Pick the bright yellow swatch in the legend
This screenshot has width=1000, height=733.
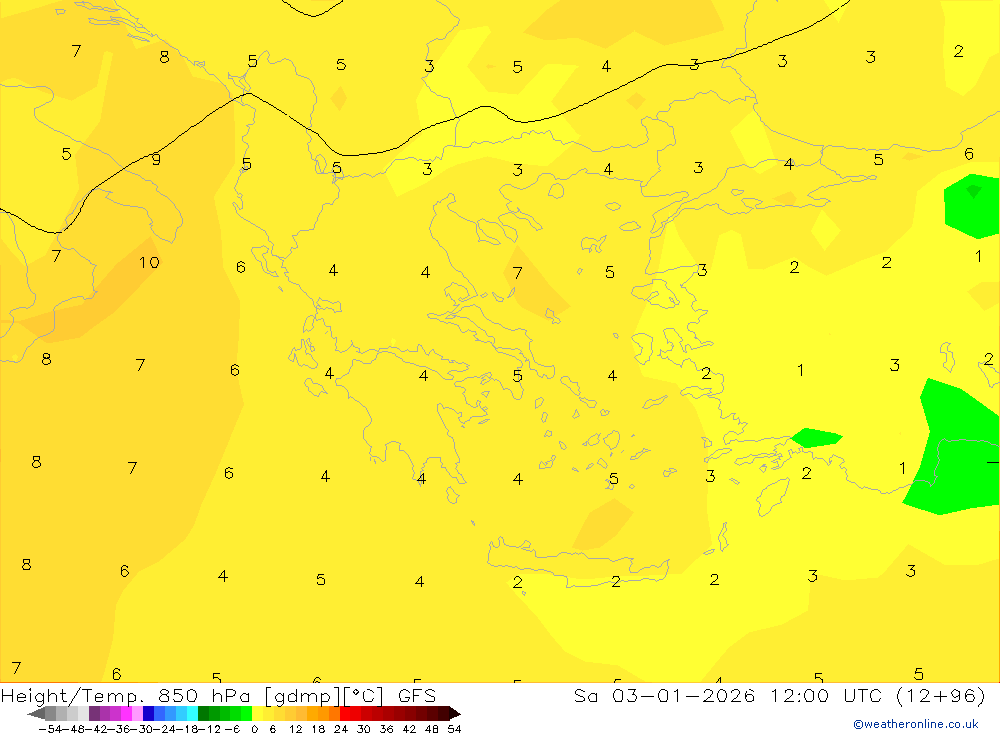258,713
